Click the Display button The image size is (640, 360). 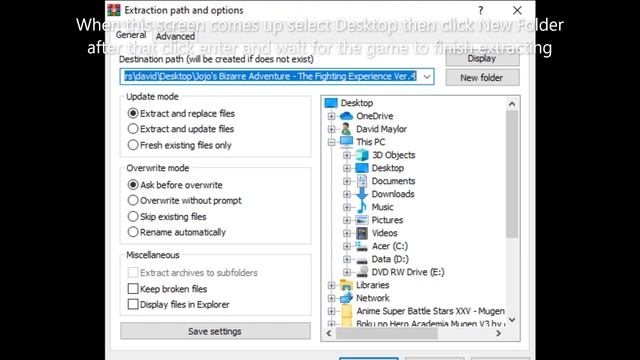[482, 58]
